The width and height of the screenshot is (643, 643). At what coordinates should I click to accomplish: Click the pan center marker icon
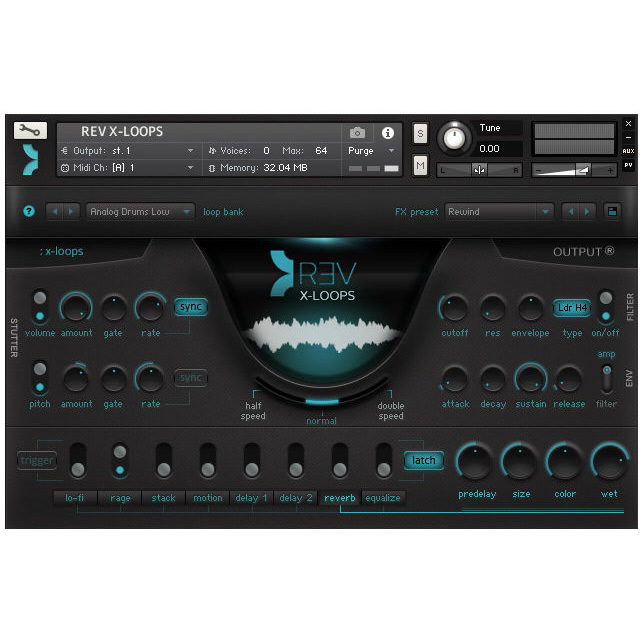(479, 170)
